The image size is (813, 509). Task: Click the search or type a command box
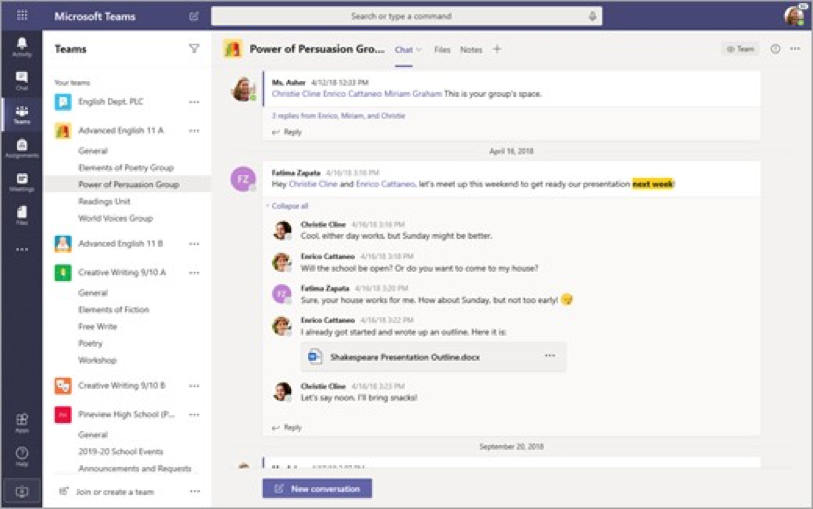click(400, 17)
